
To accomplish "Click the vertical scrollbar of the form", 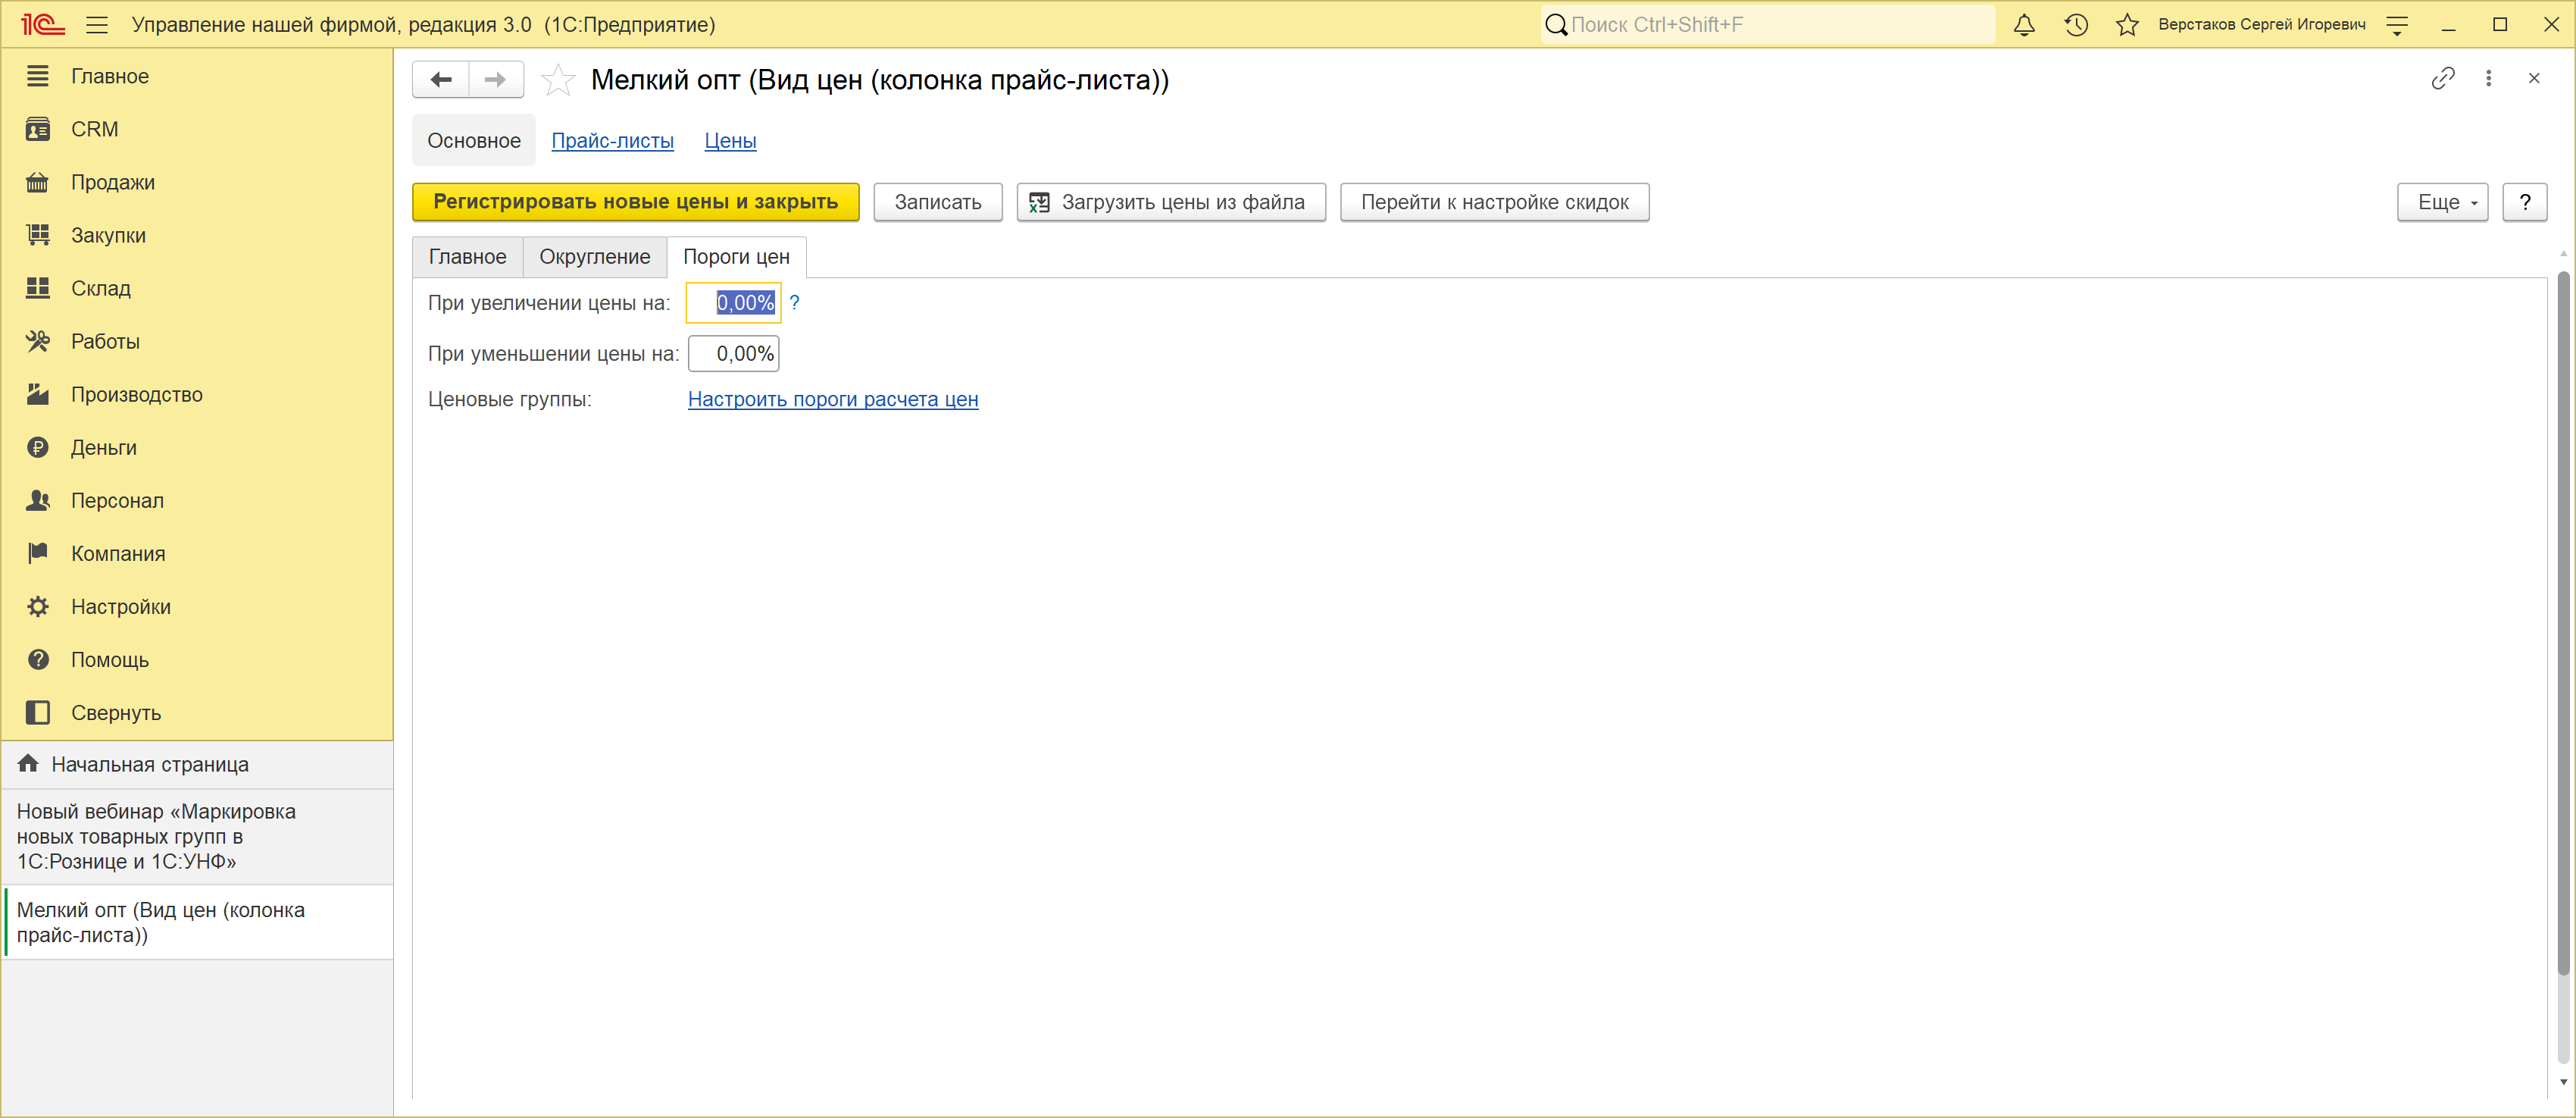I will click(2563, 622).
